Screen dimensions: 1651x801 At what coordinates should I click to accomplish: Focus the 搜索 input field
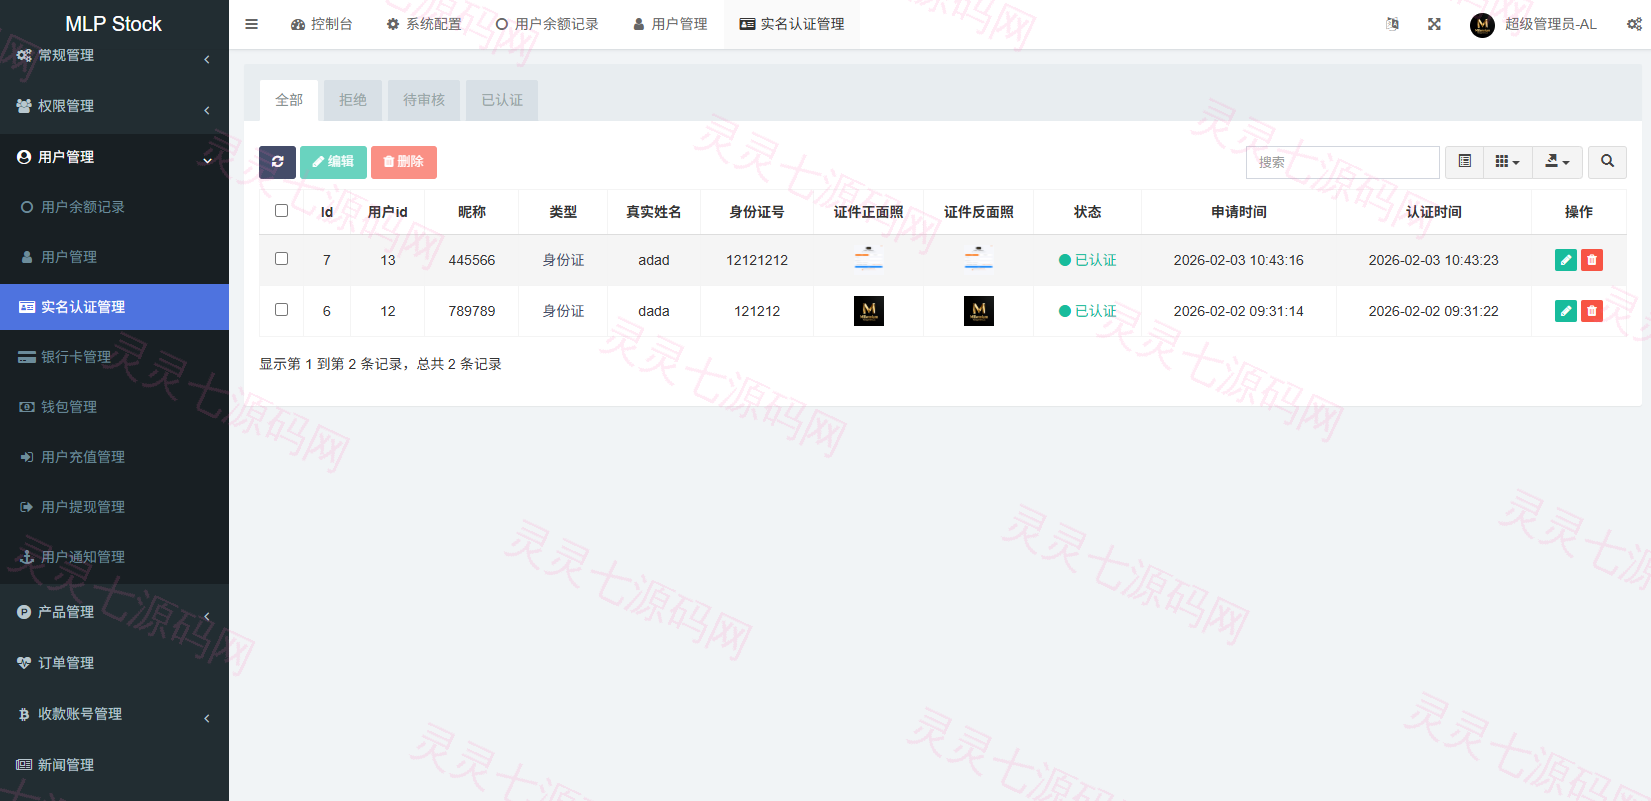coord(1342,162)
